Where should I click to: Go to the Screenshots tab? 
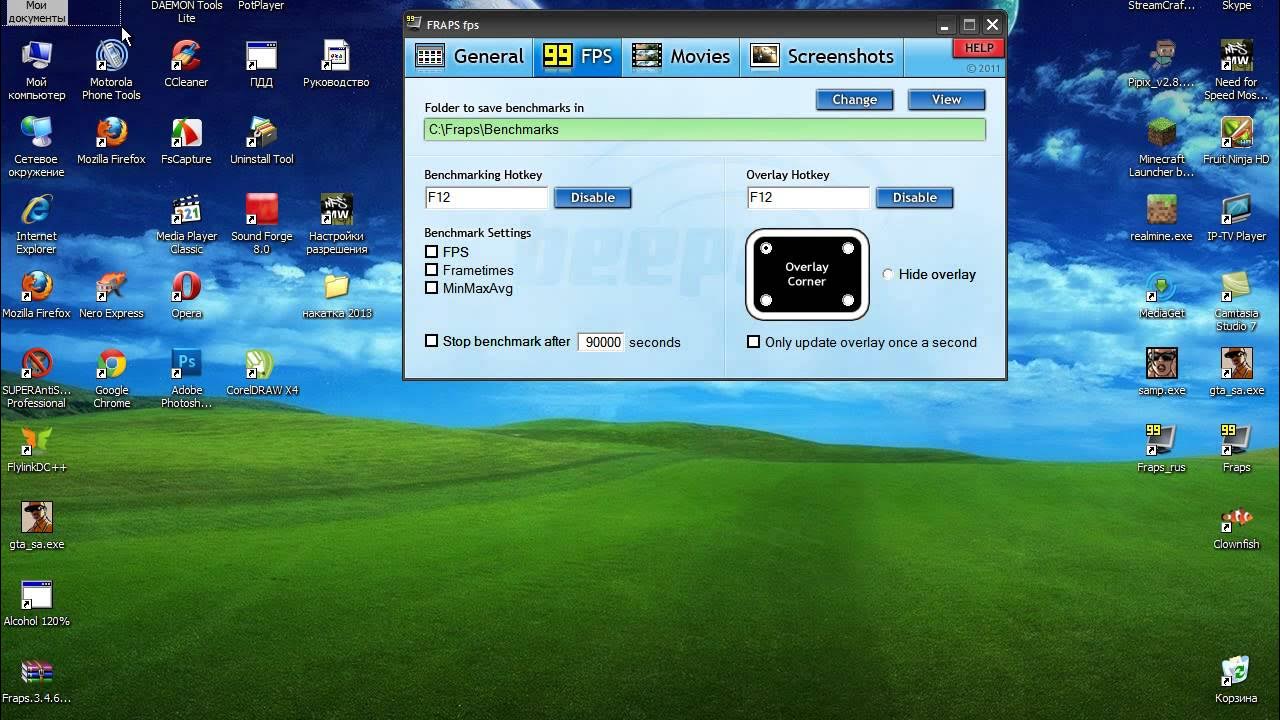(x=822, y=57)
